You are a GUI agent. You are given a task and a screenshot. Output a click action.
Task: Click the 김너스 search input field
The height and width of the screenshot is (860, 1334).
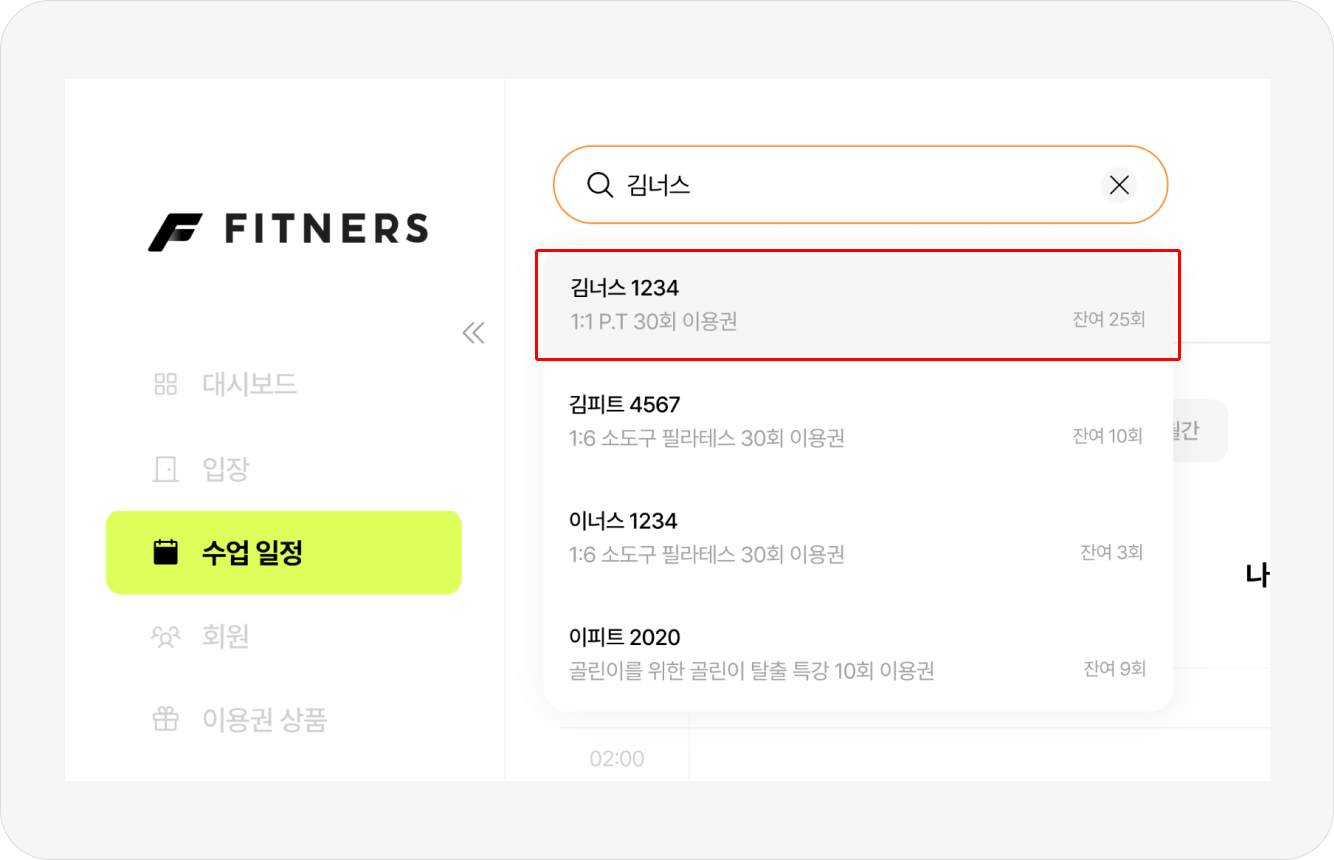[850, 185]
